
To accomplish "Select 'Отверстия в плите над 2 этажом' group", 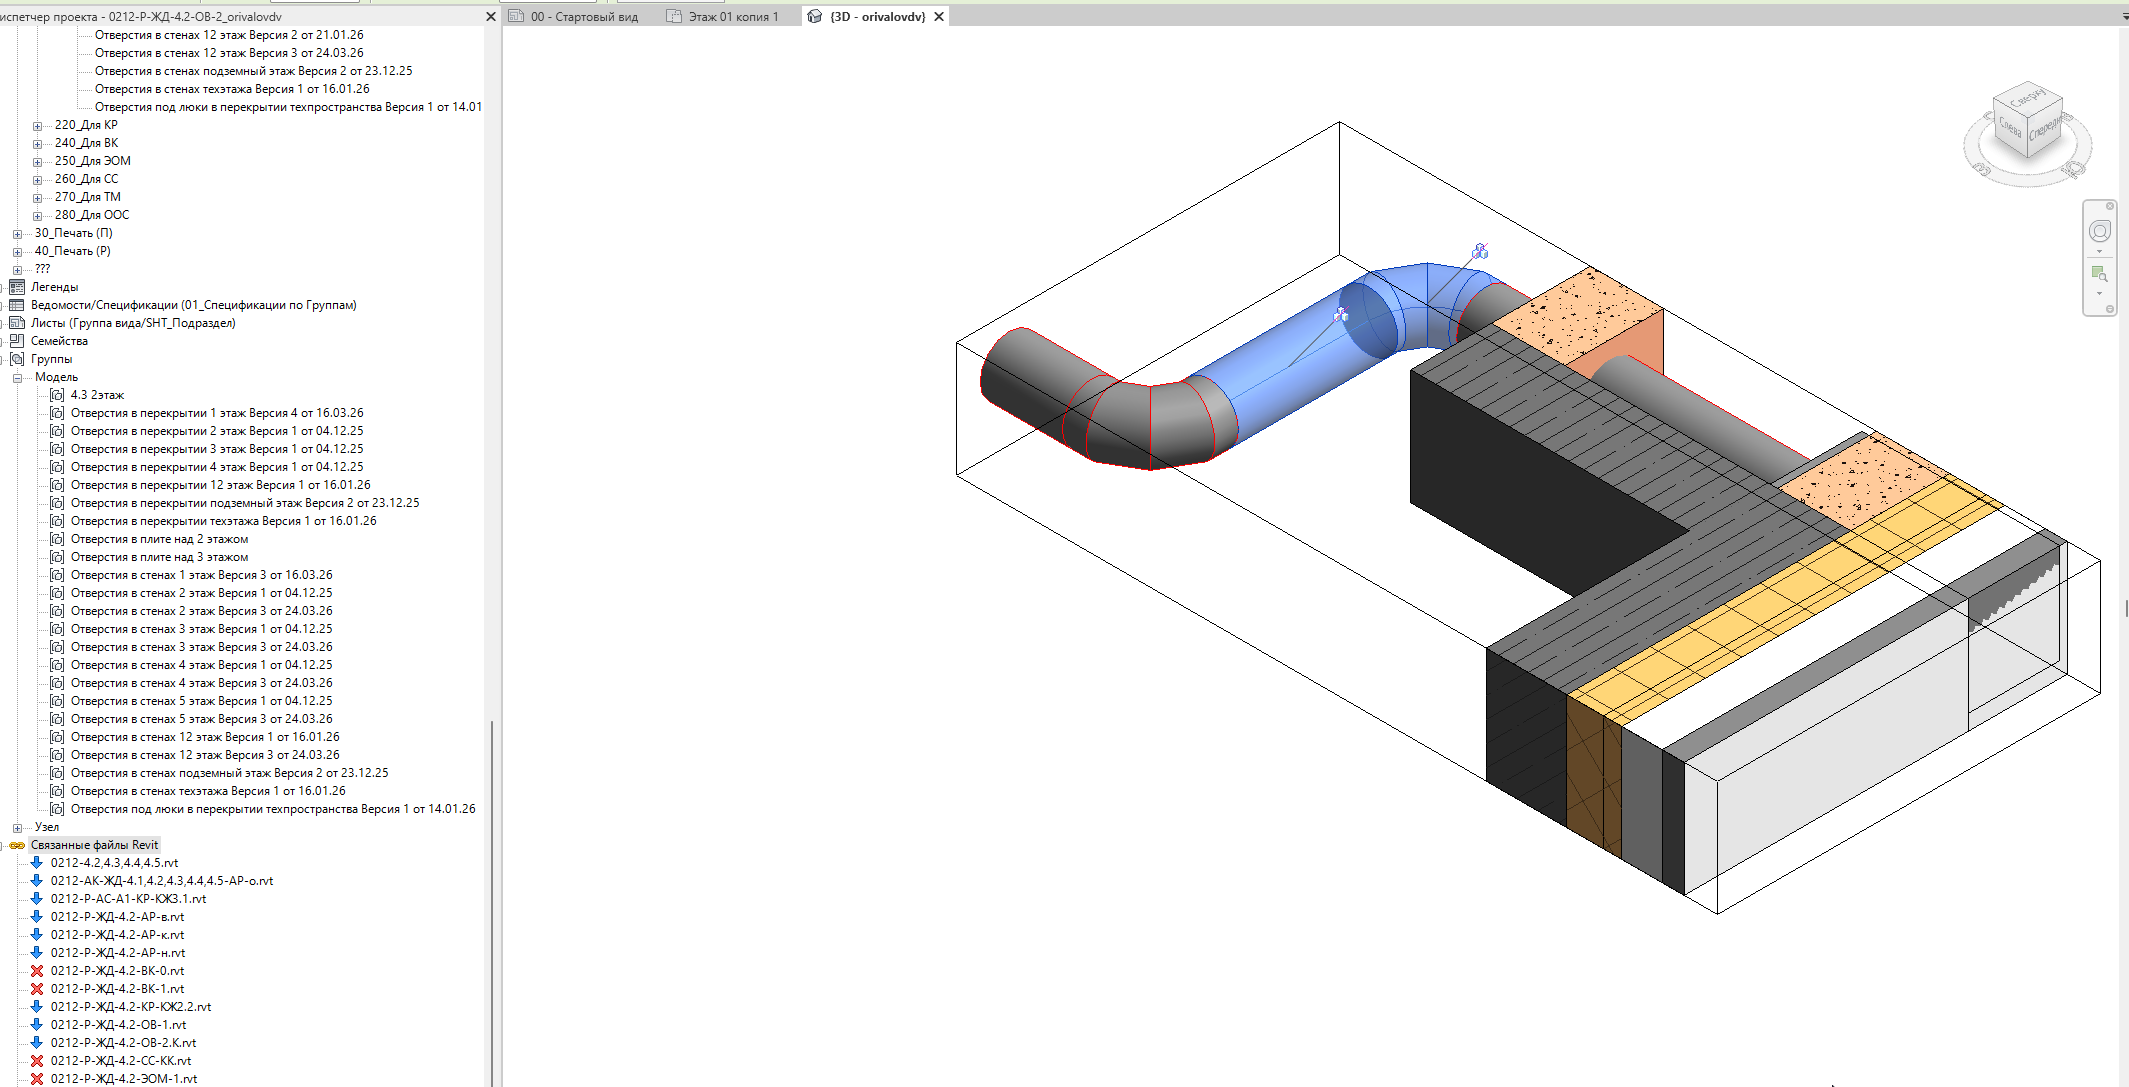I will point(159,539).
